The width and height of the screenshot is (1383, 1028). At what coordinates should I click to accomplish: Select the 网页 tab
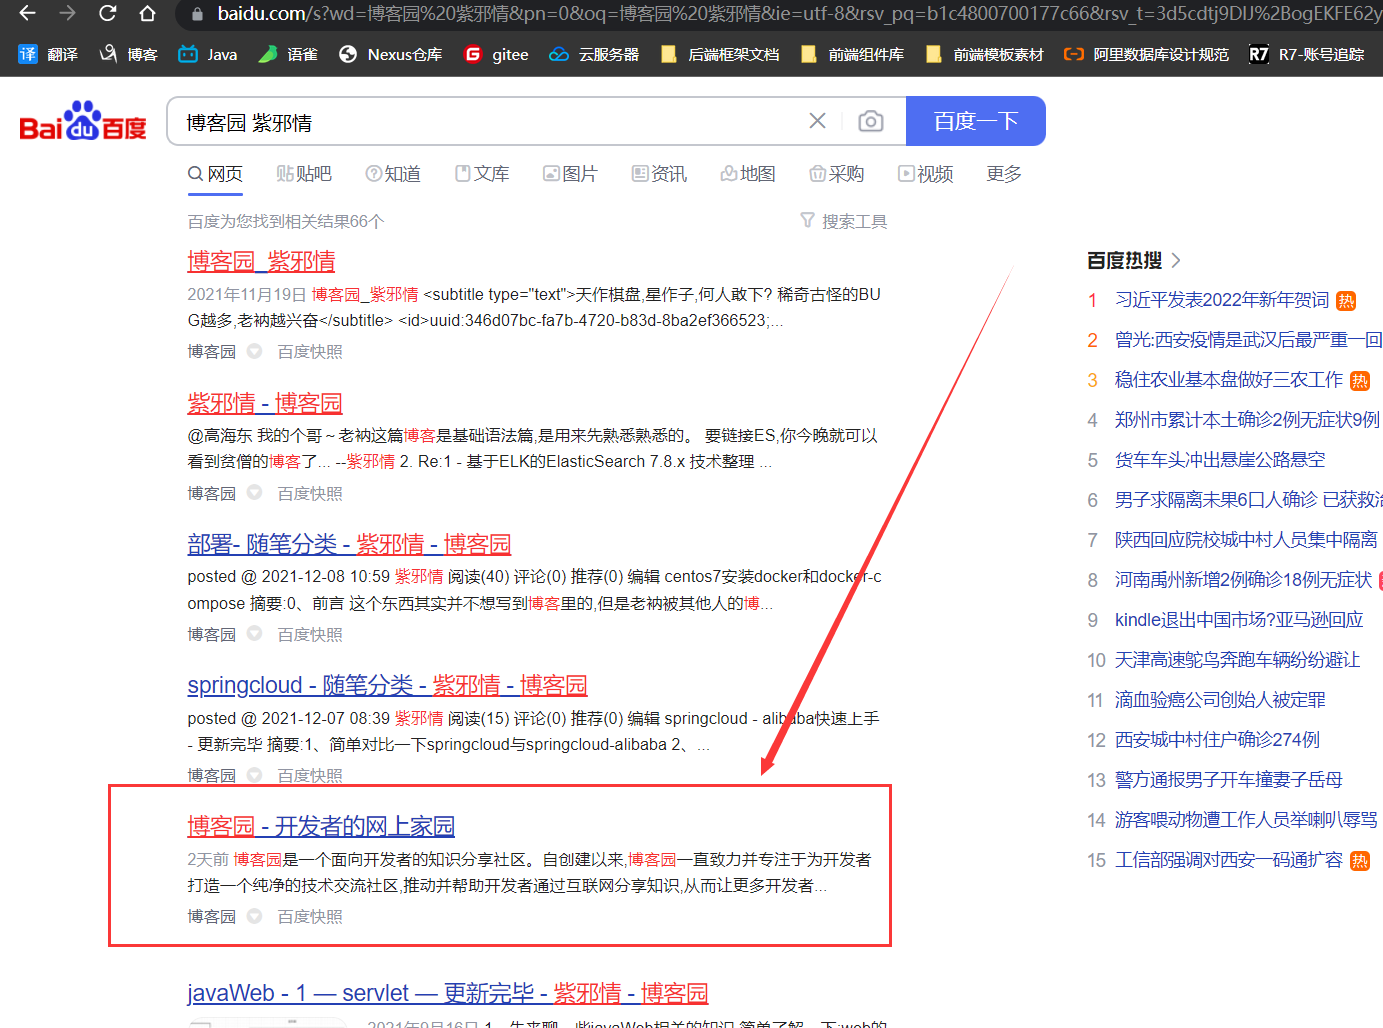pyautogui.click(x=215, y=174)
